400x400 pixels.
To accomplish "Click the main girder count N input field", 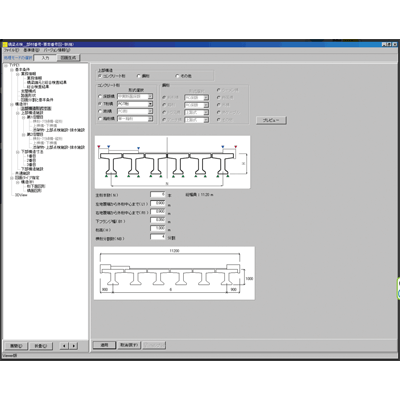I will (158, 194).
